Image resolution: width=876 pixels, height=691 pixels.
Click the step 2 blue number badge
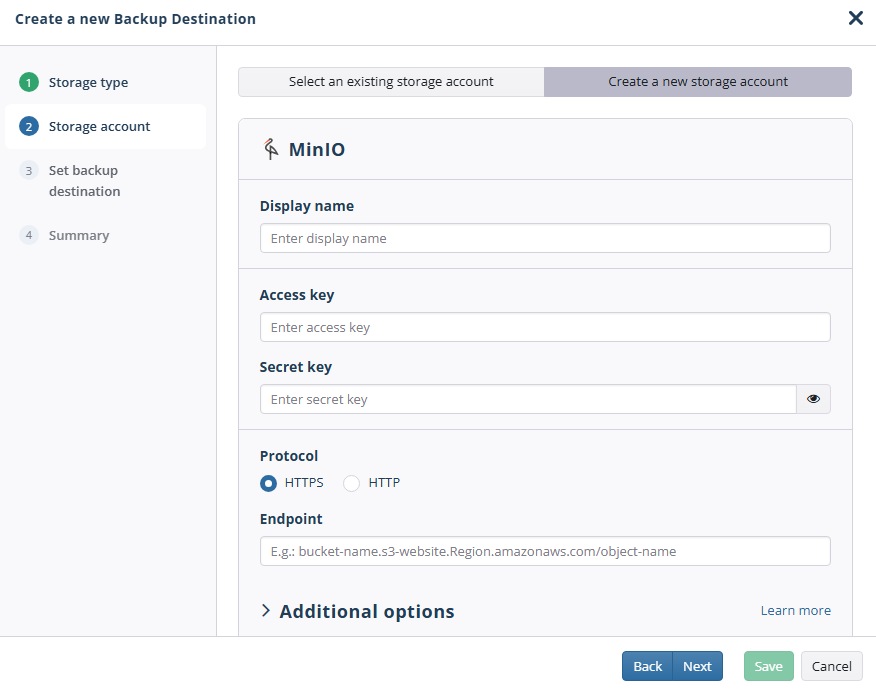[29, 126]
